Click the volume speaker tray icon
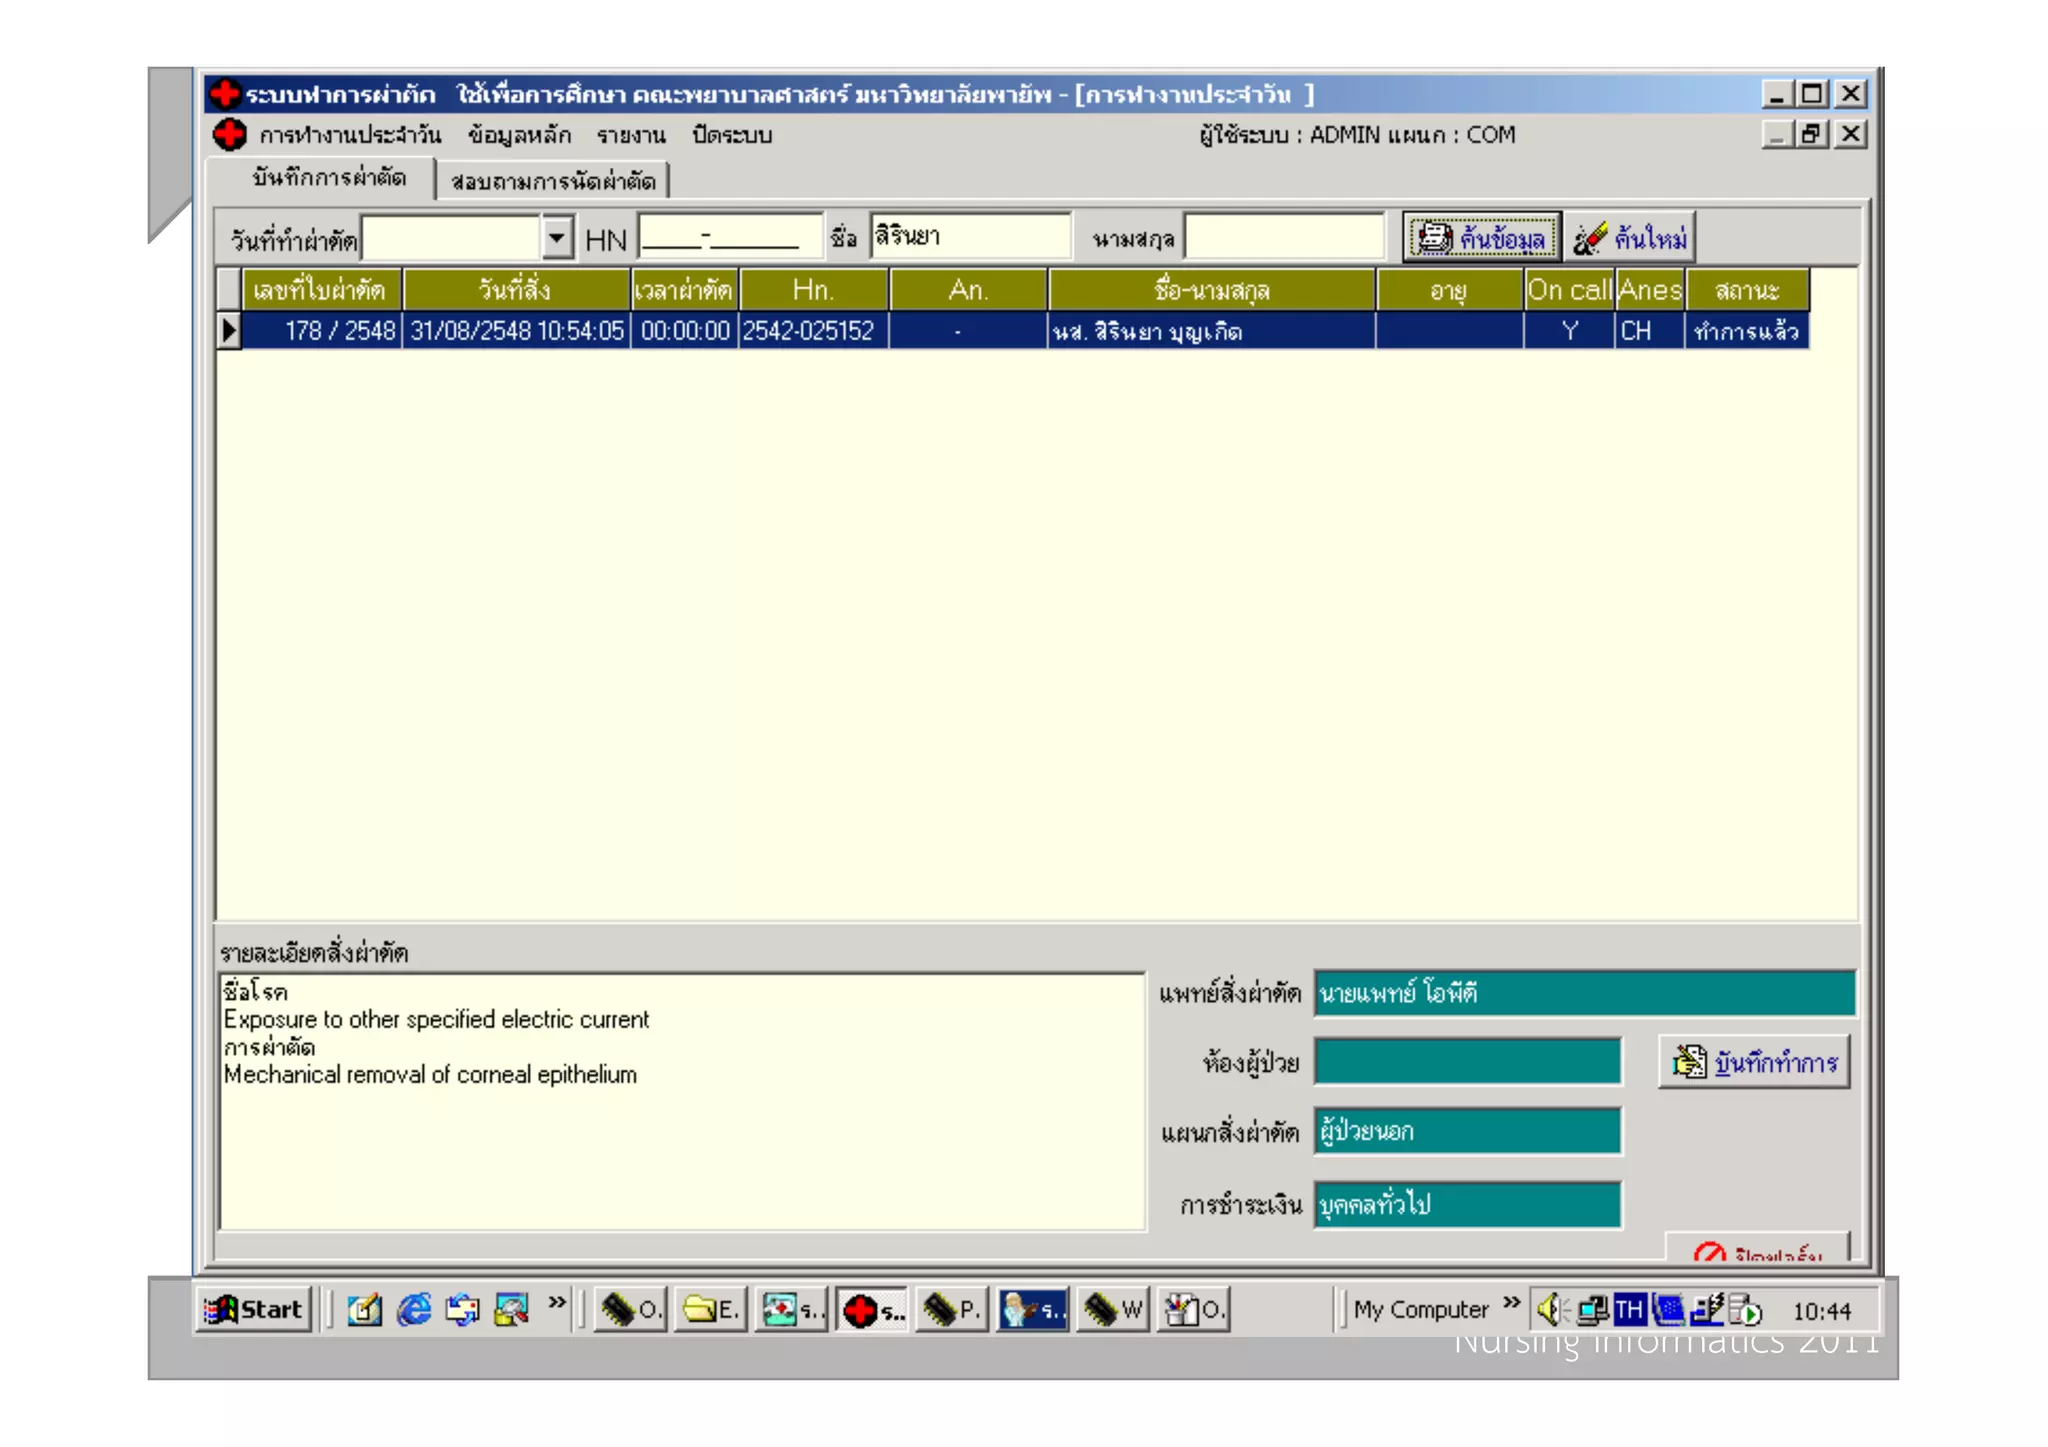Image resolution: width=2048 pixels, height=1447 pixels. point(1549,1309)
